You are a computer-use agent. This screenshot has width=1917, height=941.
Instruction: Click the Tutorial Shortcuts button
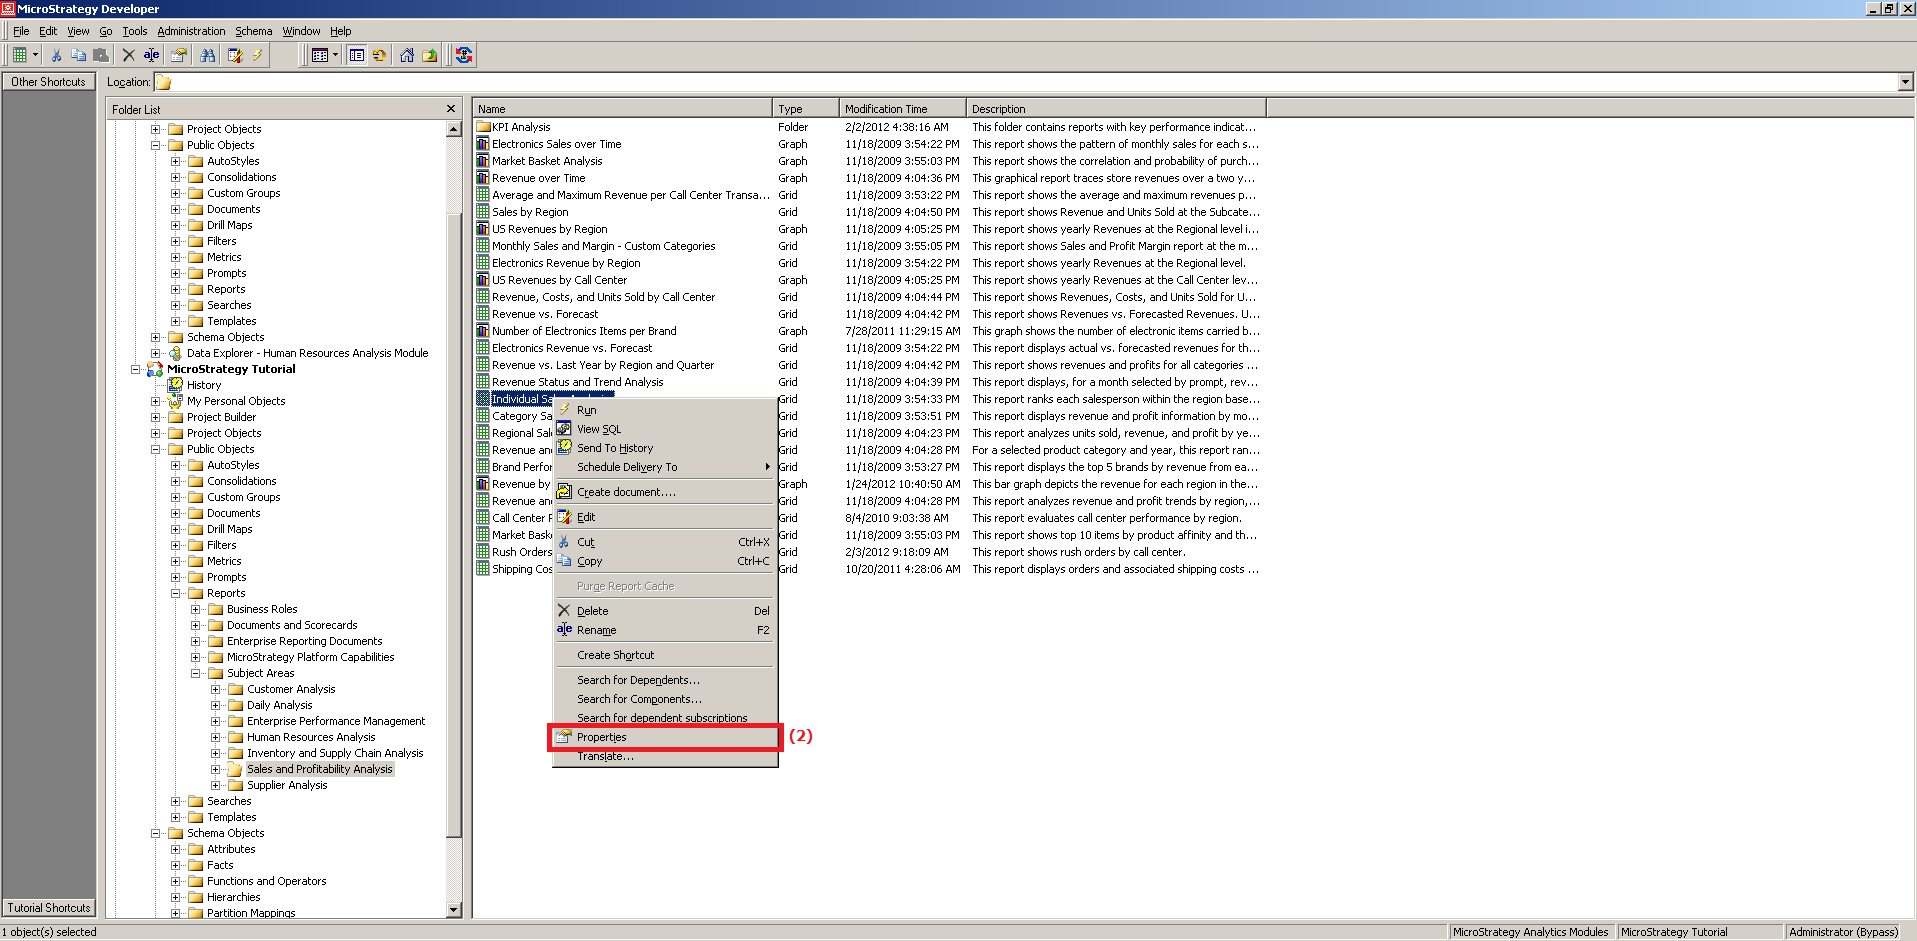coord(49,908)
